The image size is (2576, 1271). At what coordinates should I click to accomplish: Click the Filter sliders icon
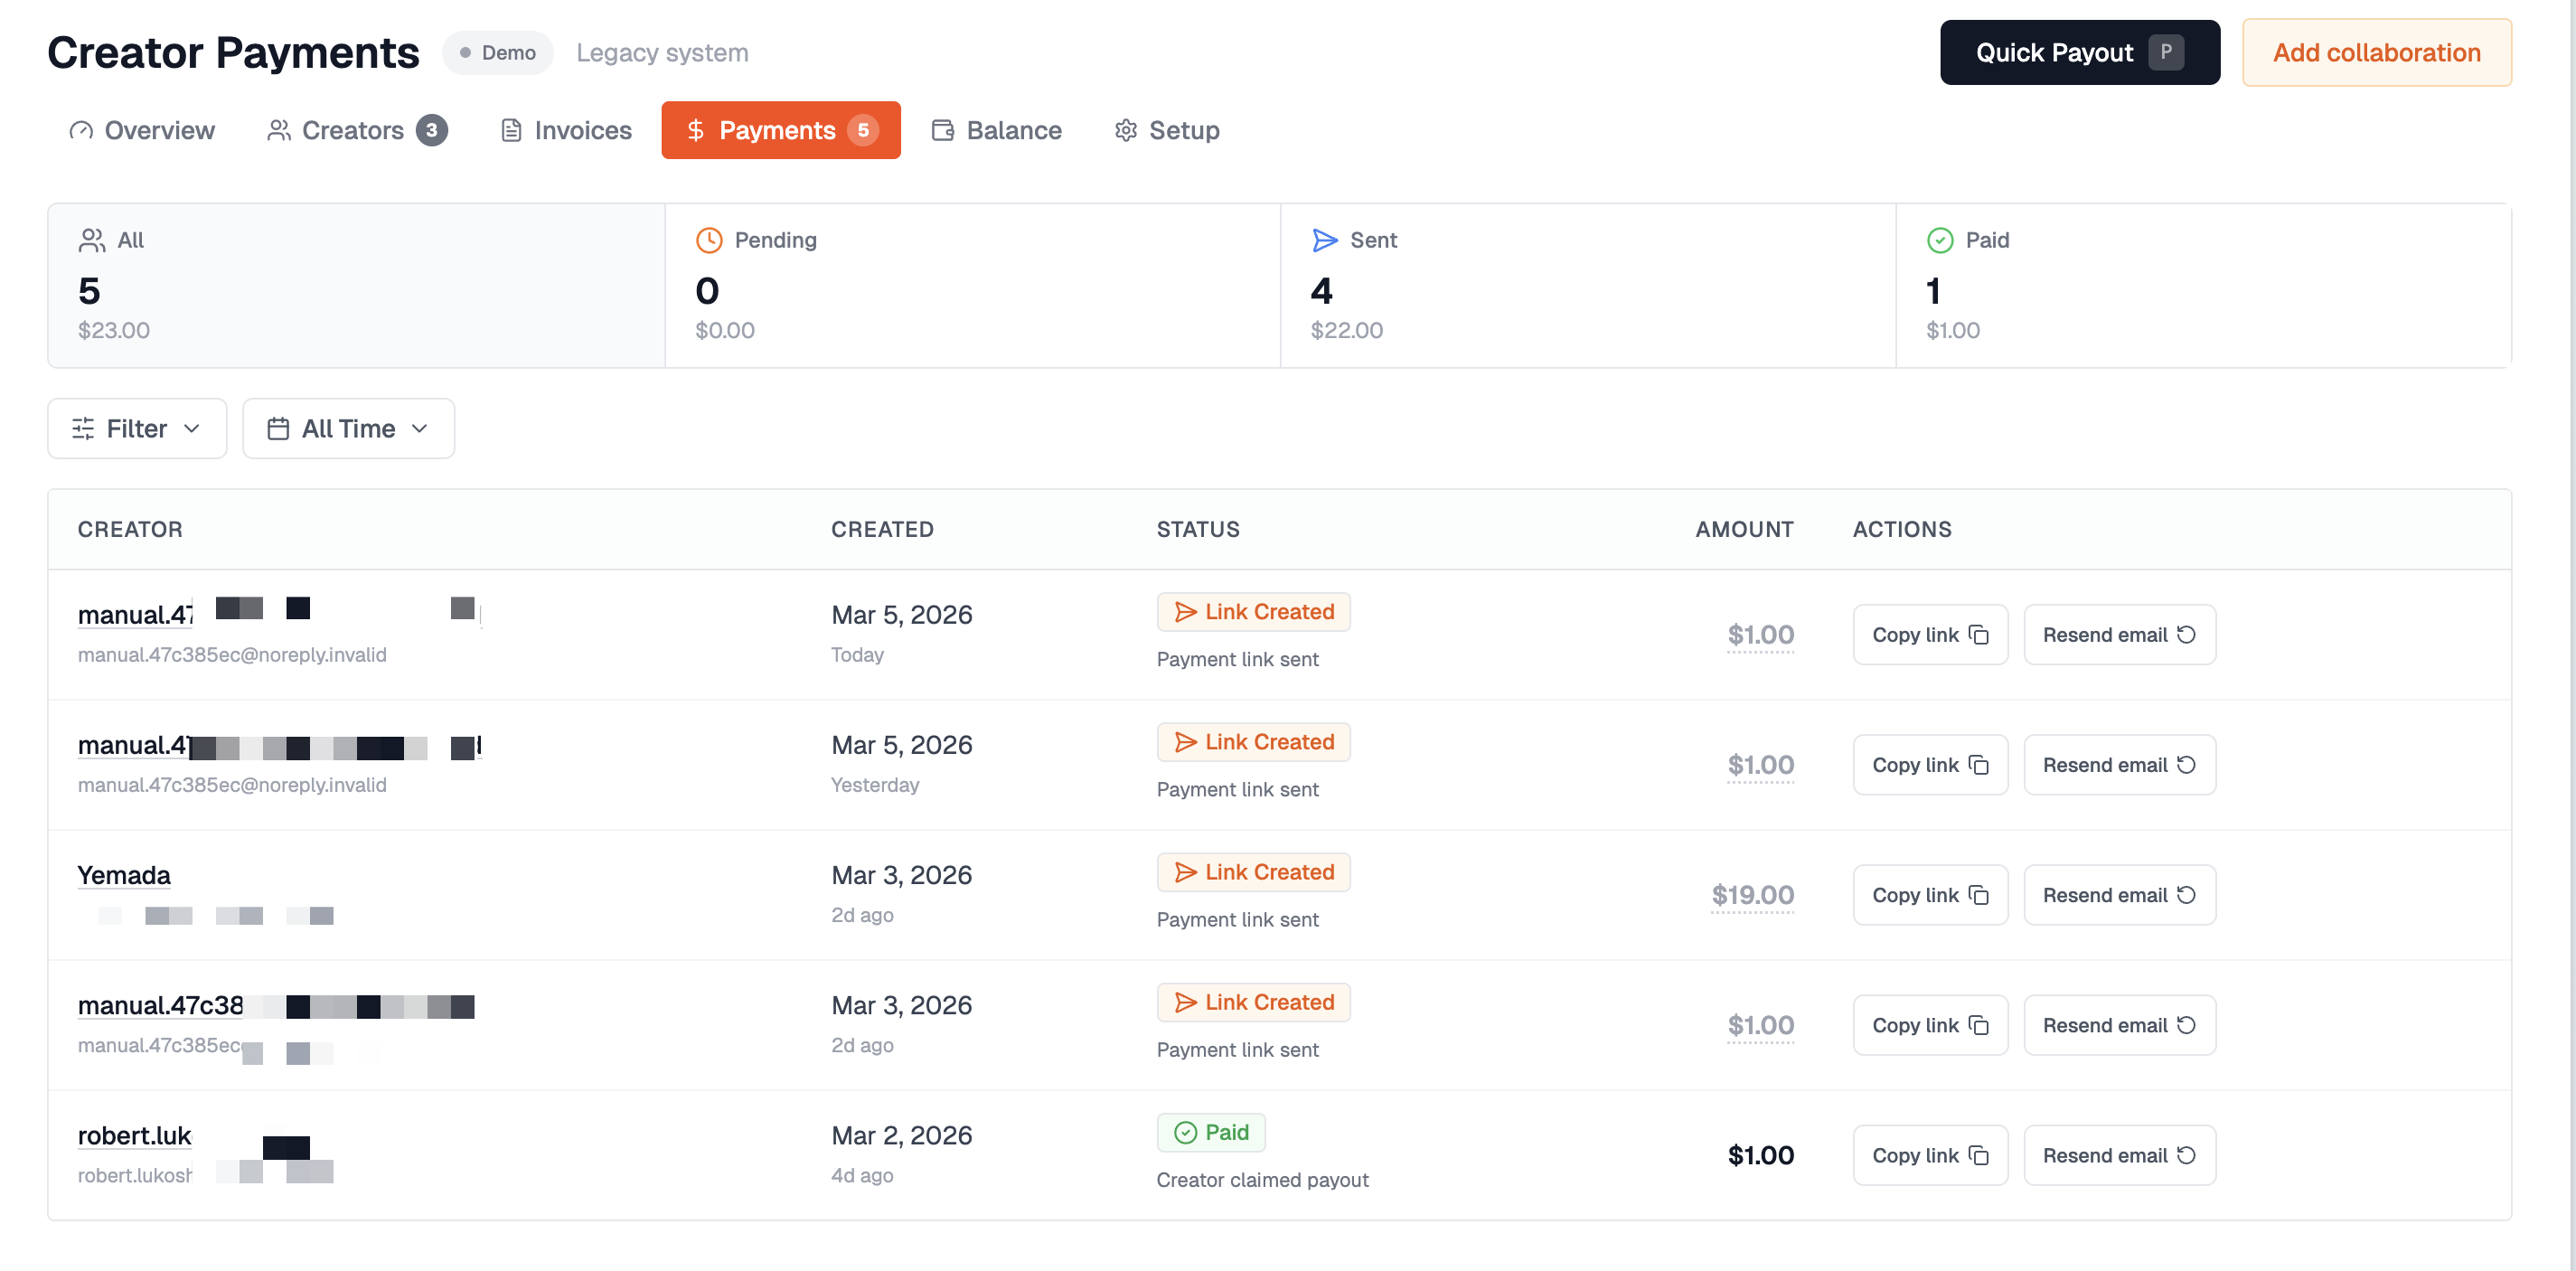(x=84, y=428)
